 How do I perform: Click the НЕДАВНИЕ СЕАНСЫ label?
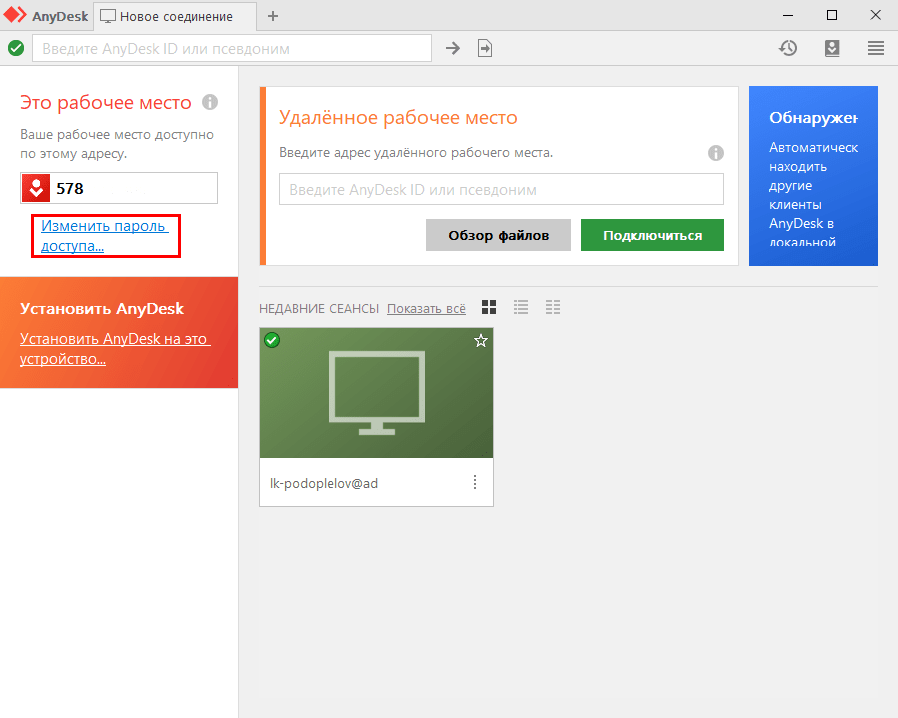[319, 309]
